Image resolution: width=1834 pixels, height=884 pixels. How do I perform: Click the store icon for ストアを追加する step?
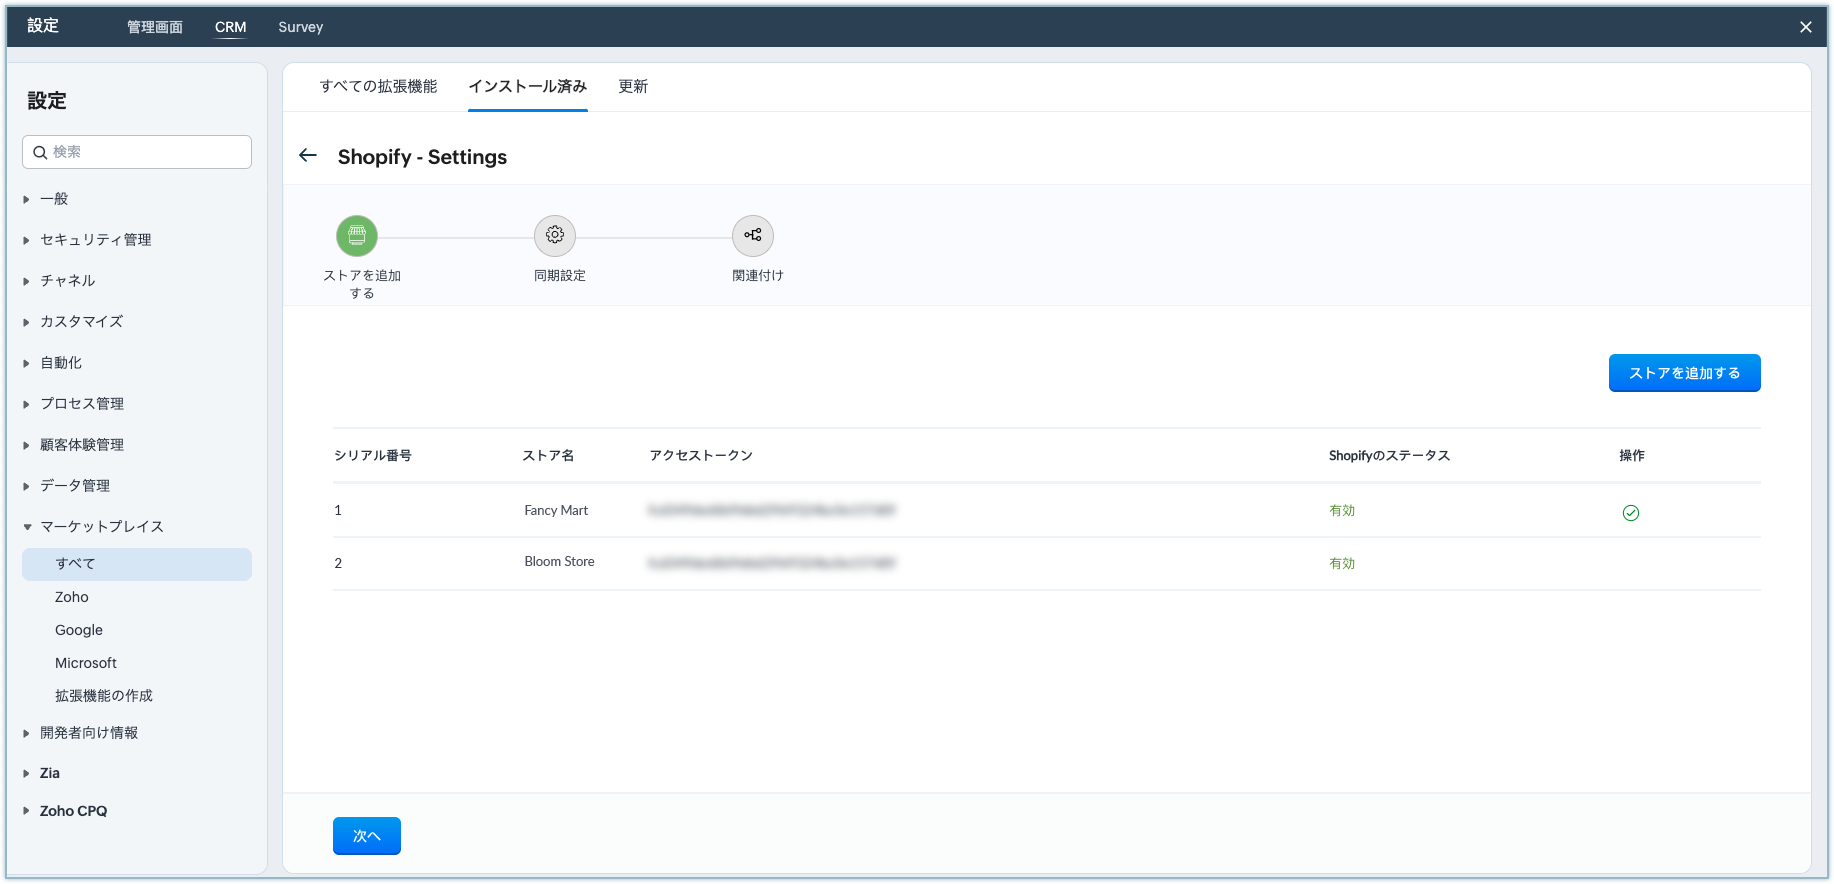click(x=357, y=236)
